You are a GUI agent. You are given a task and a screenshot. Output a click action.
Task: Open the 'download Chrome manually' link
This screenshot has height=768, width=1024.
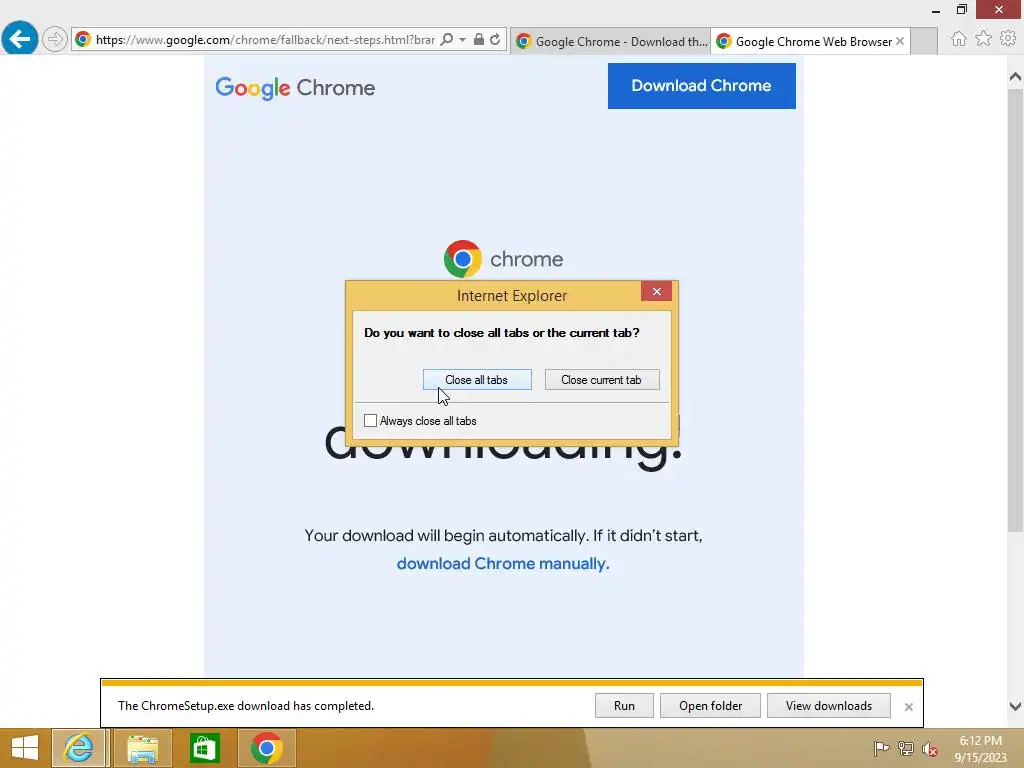click(x=503, y=564)
